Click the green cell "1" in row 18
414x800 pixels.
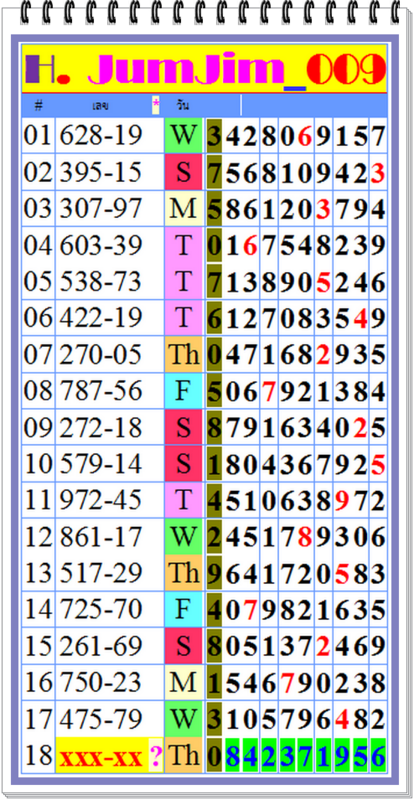point(323,755)
